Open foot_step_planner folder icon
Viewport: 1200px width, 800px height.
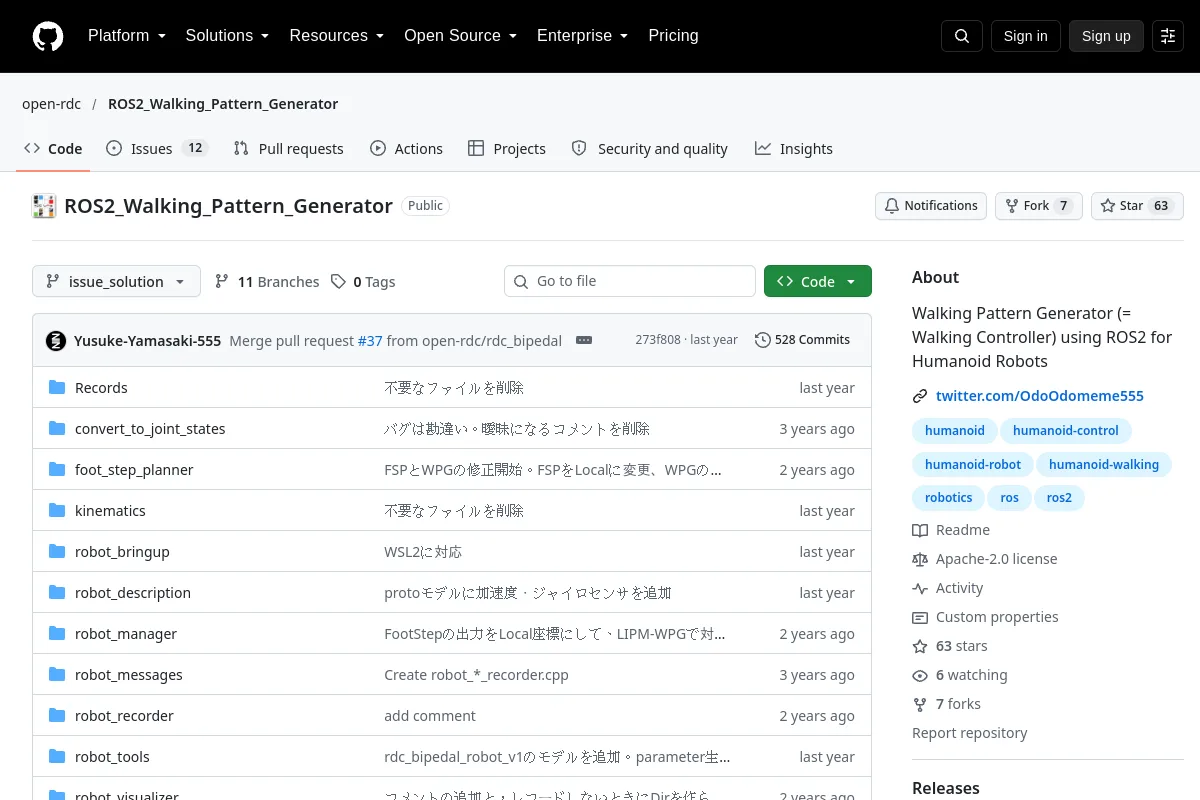(x=57, y=470)
